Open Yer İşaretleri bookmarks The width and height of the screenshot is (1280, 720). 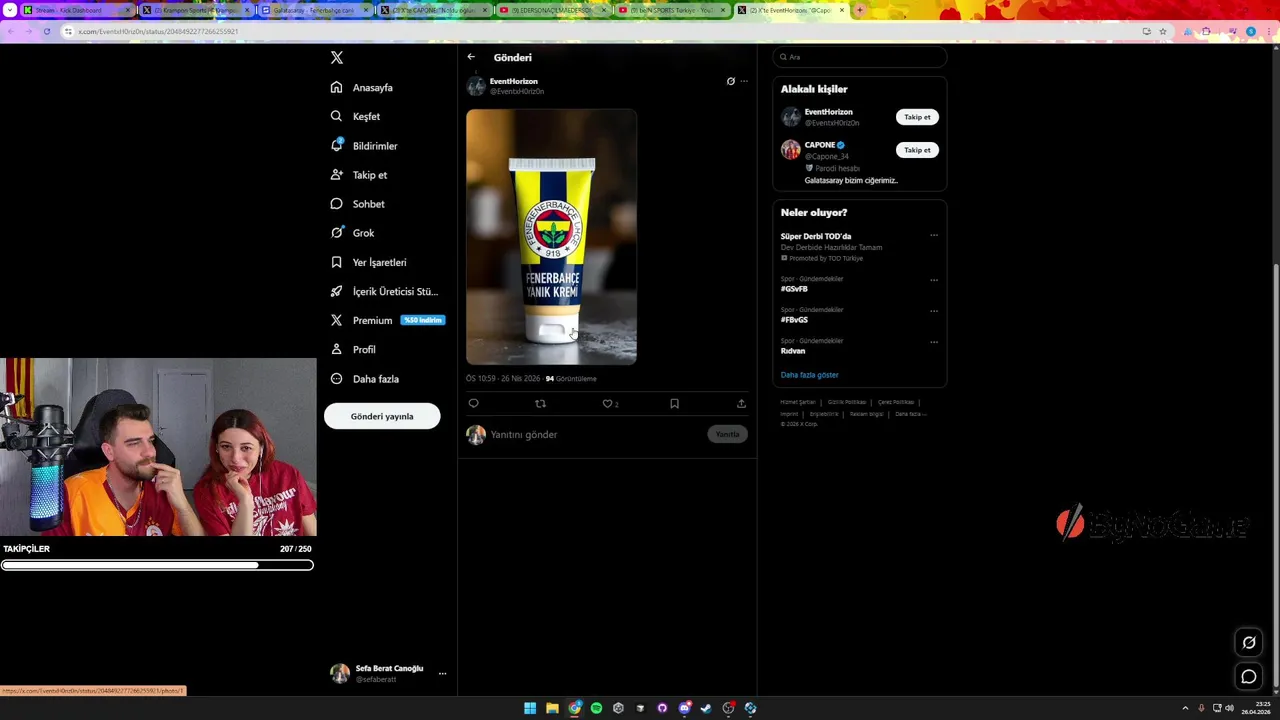[368, 262]
